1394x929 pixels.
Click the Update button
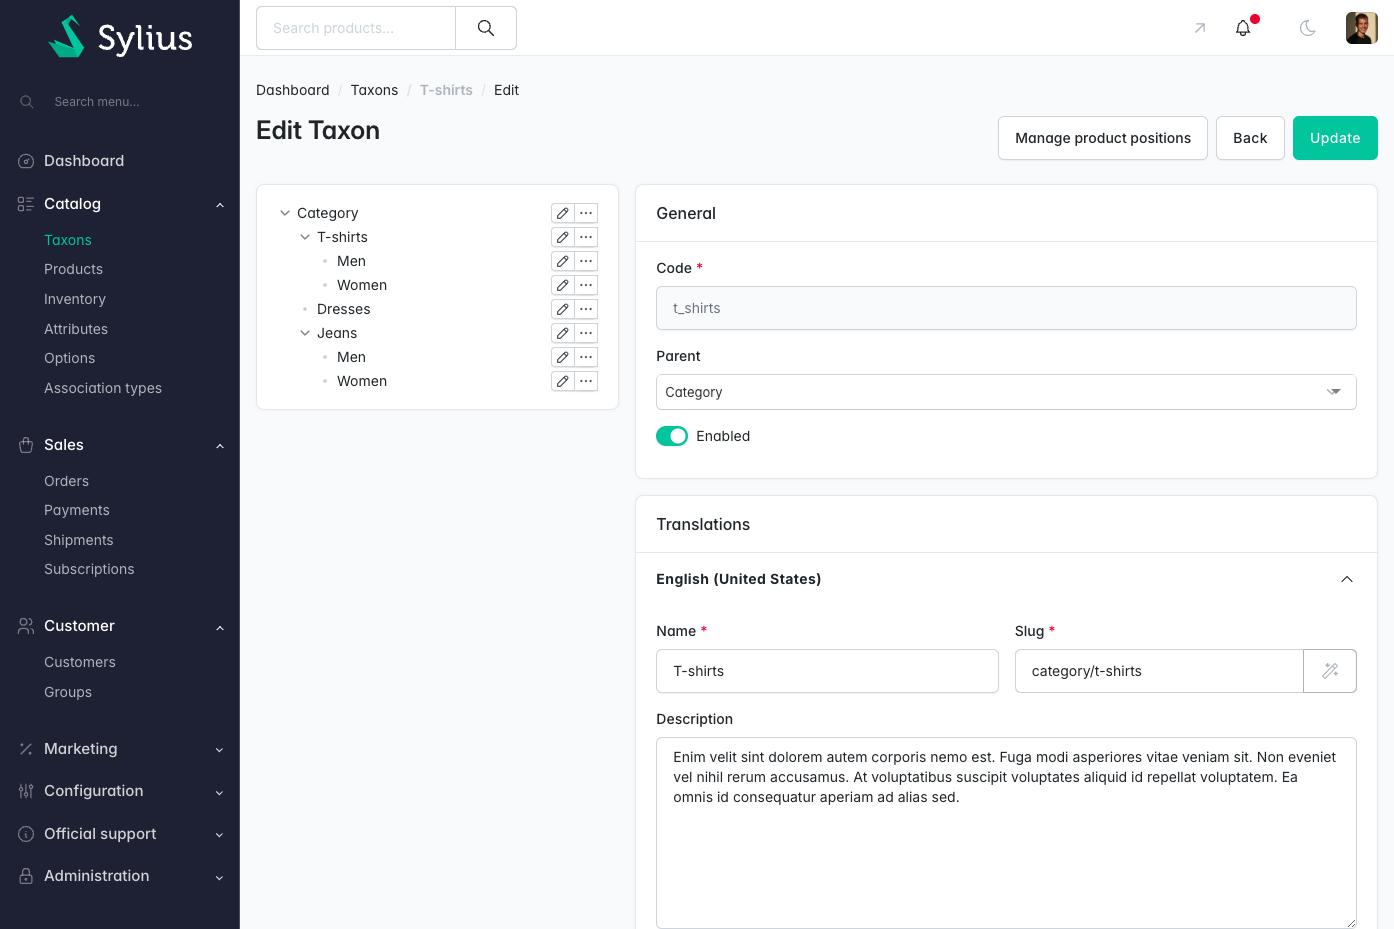(1335, 138)
